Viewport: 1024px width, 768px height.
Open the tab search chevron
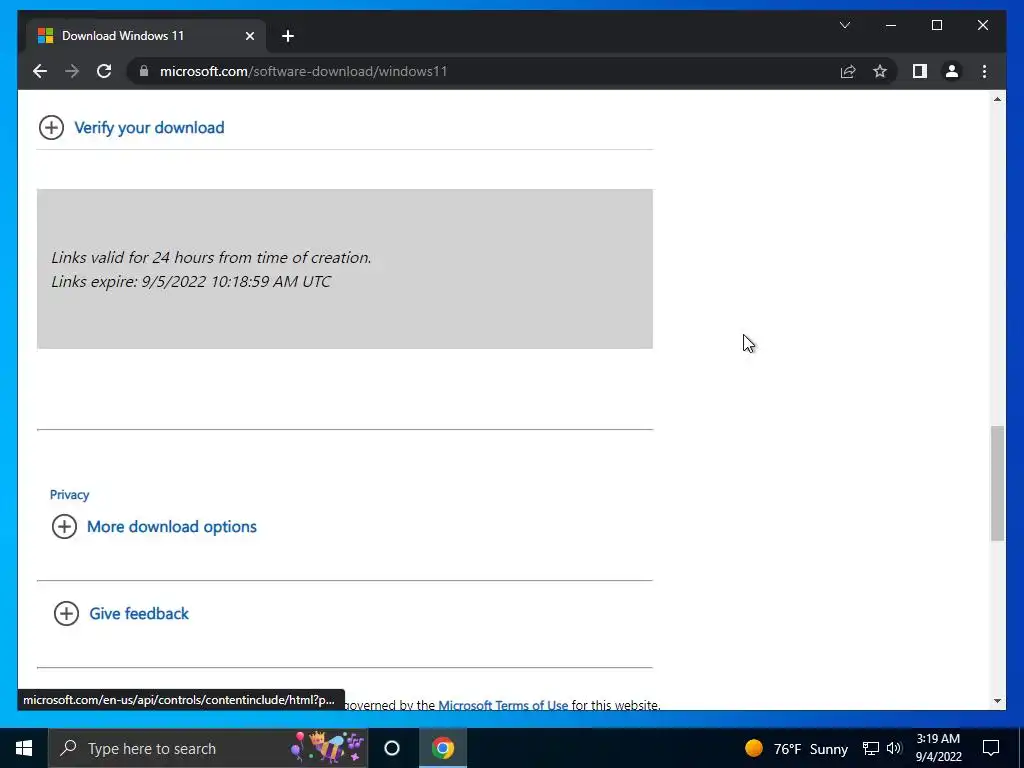(x=844, y=25)
